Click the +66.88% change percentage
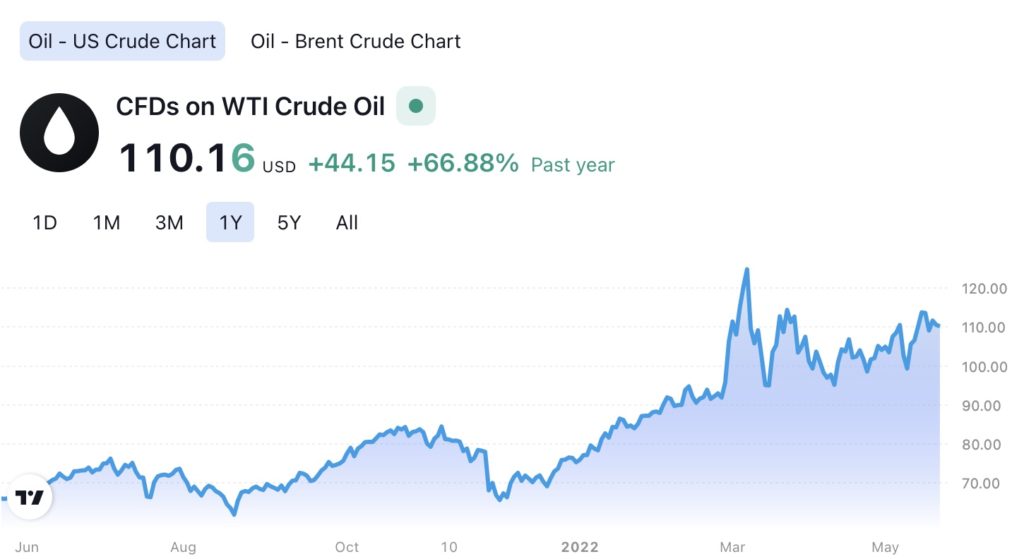 pos(462,163)
